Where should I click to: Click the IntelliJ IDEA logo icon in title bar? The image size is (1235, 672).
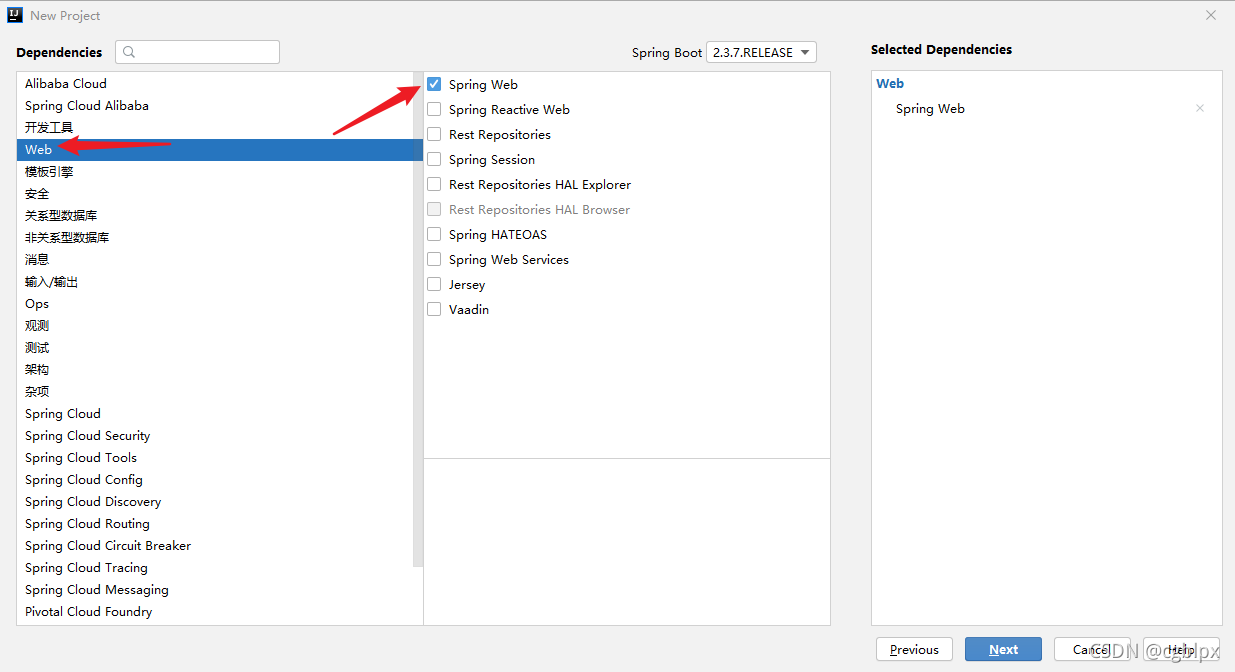click(x=16, y=15)
